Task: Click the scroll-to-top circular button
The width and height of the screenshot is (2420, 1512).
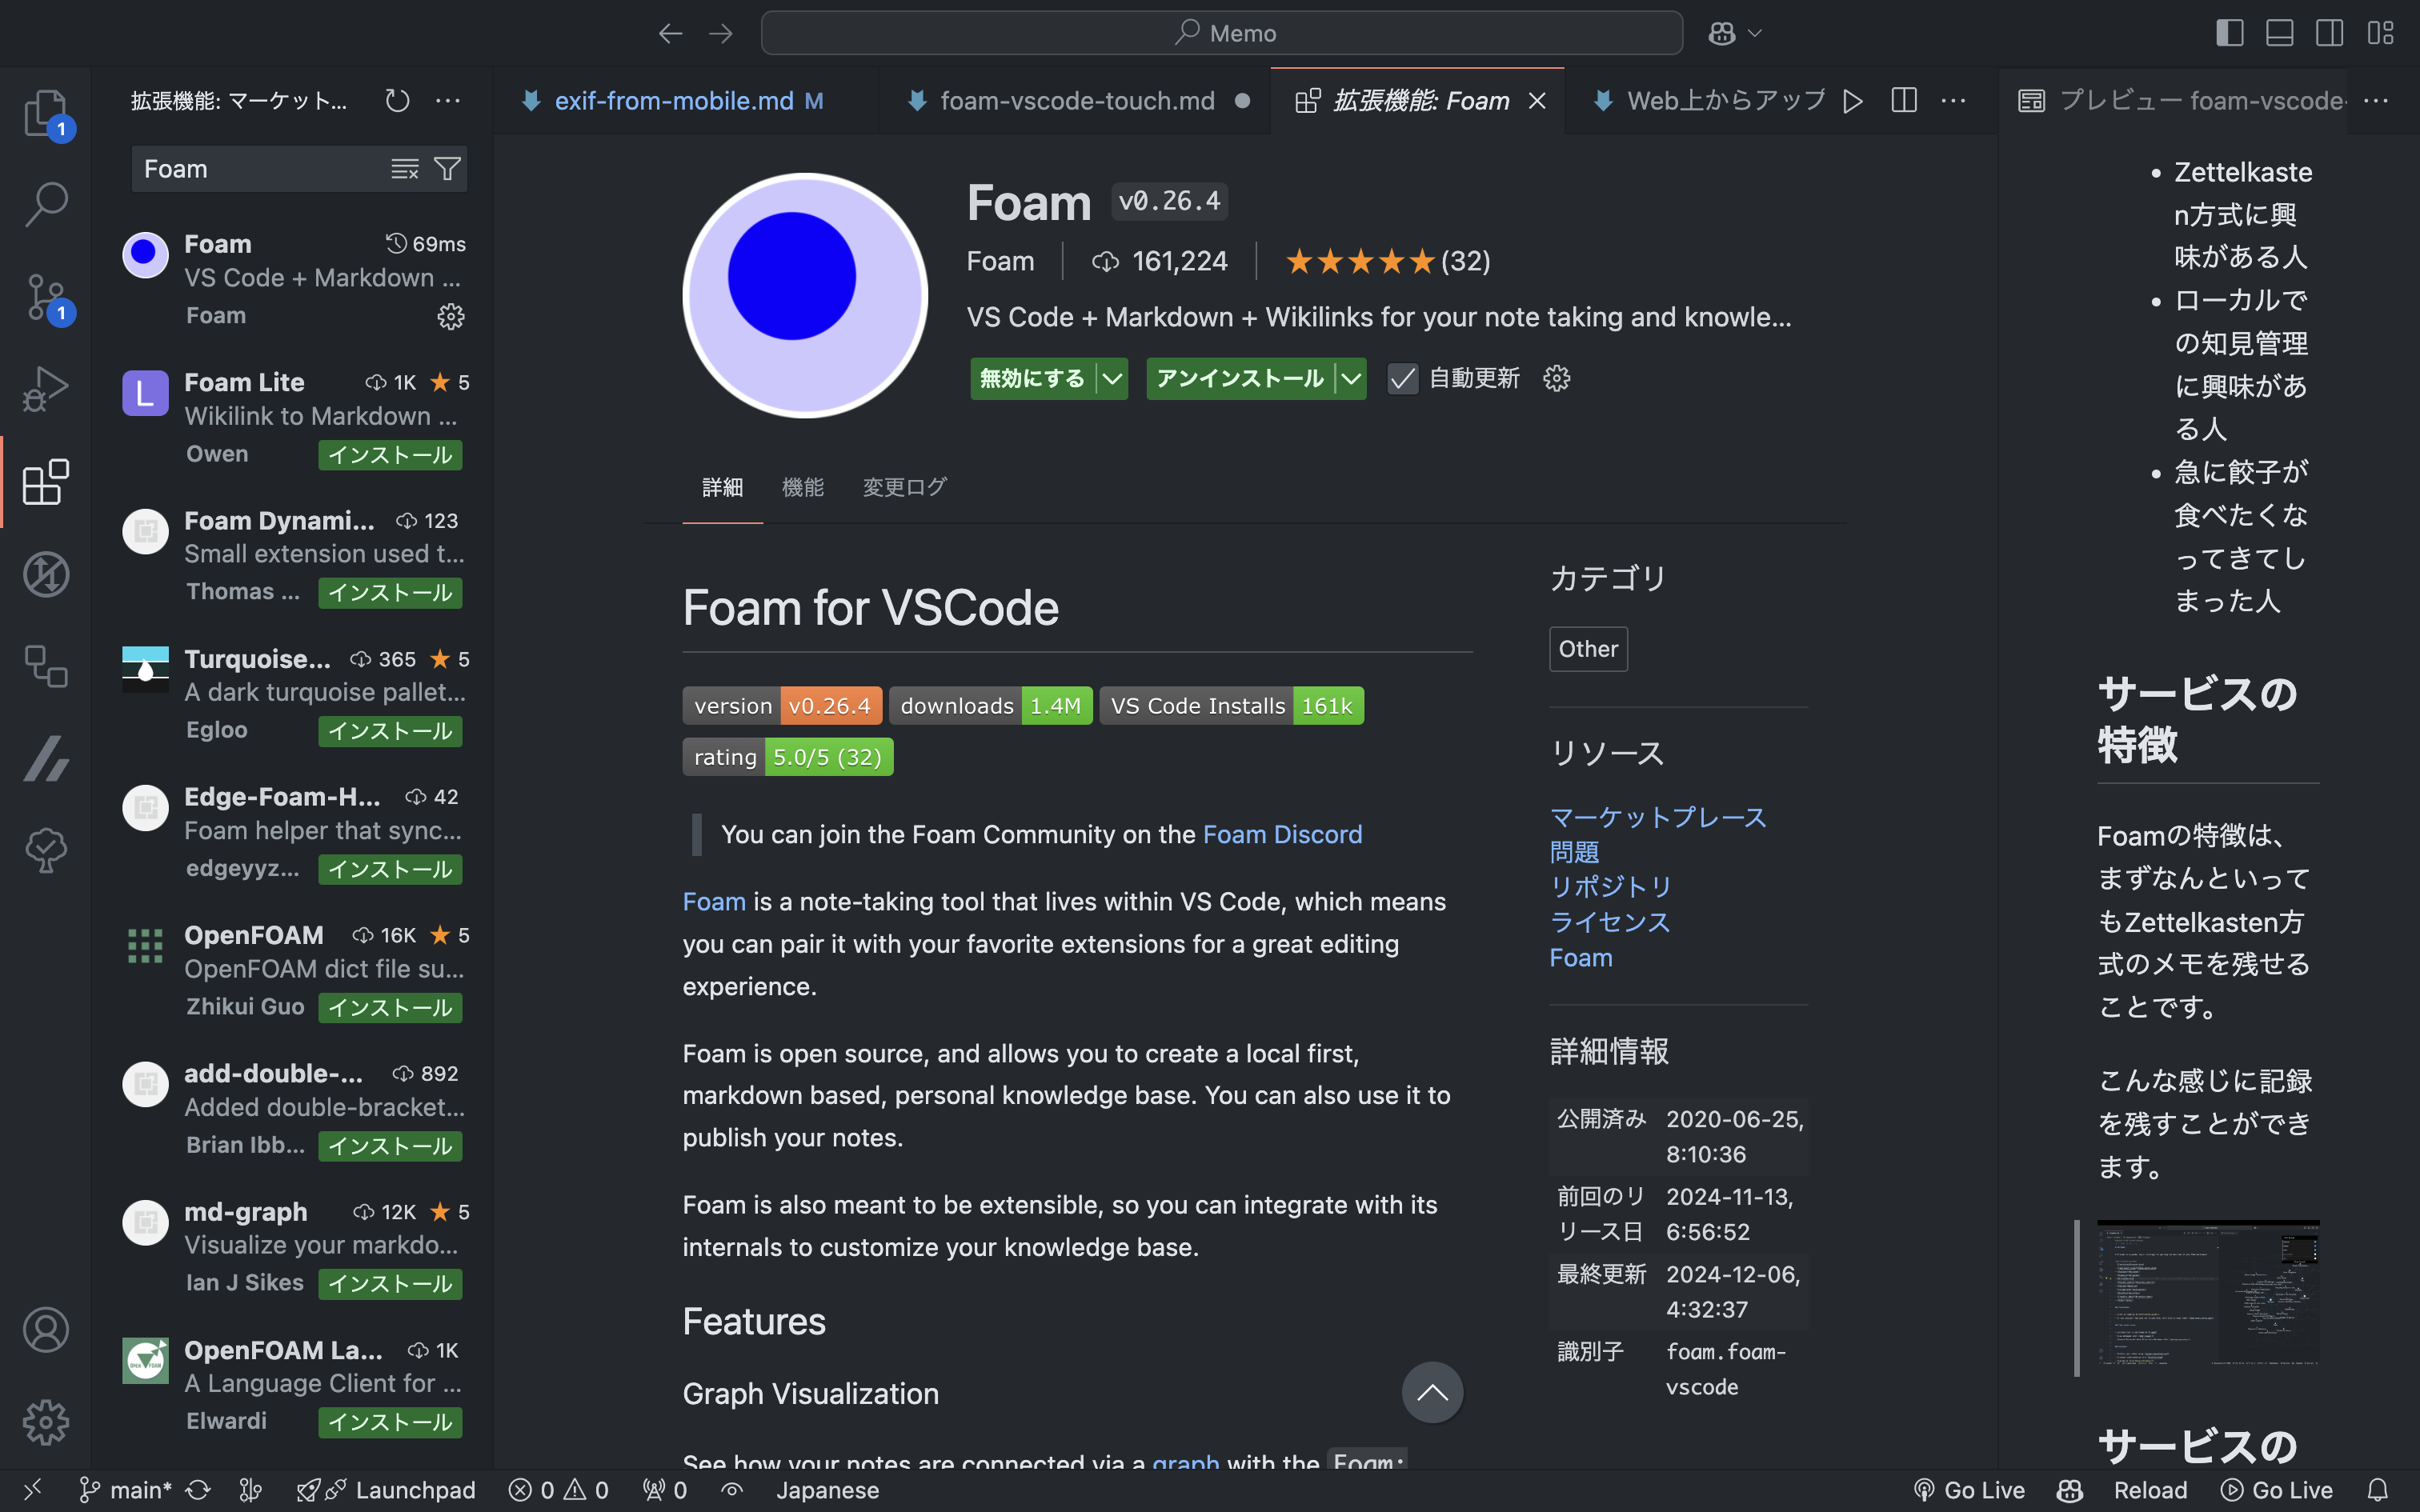Action: coord(1432,1392)
